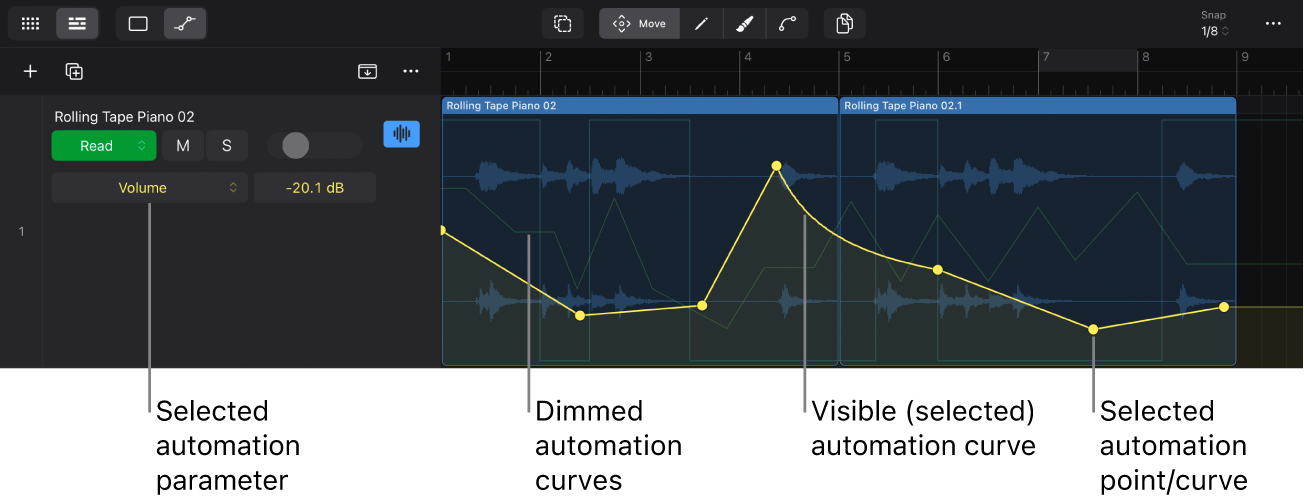Click the import track icon in header
The width and height of the screenshot is (1304, 500).
368,71
